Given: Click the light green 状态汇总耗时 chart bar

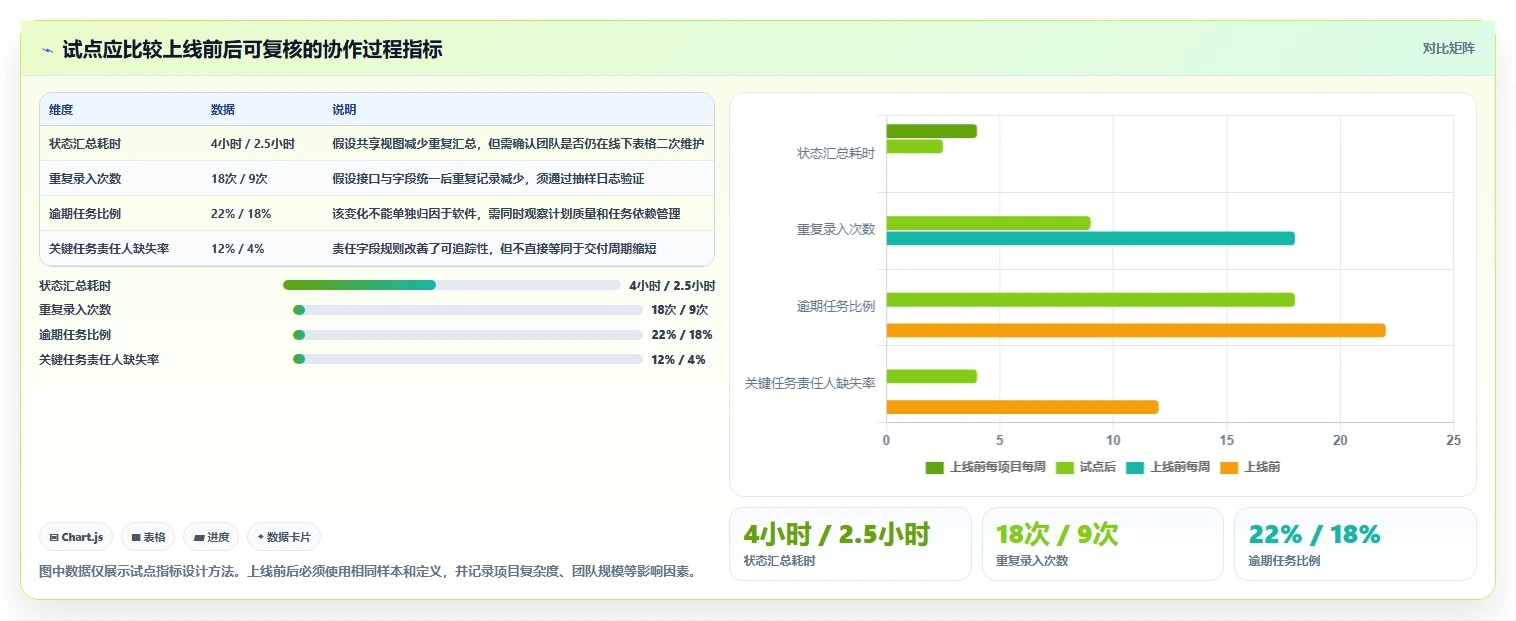Looking at the screenshot, I should tap(914, 147).
